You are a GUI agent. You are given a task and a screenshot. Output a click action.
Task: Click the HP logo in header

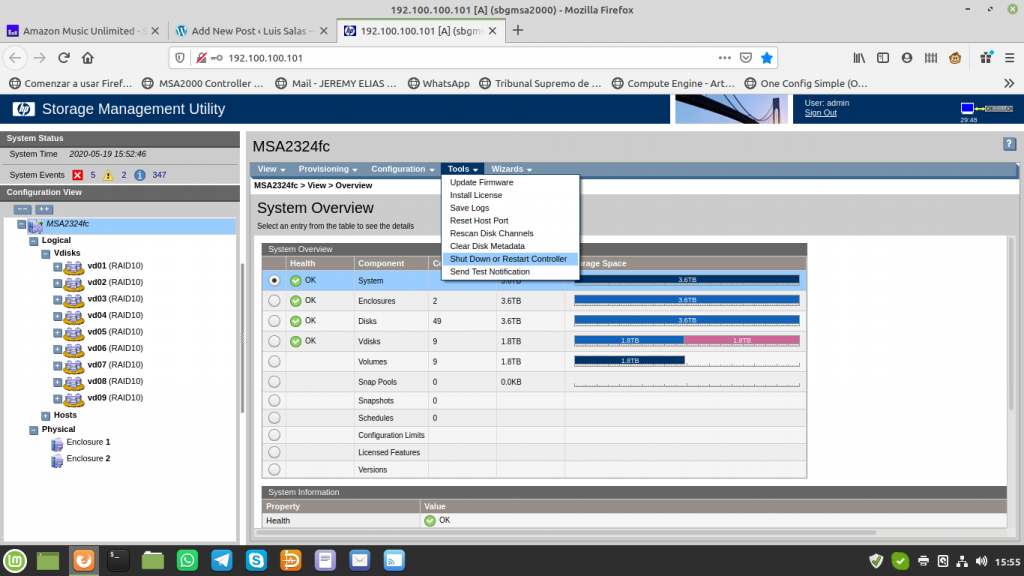24,109
